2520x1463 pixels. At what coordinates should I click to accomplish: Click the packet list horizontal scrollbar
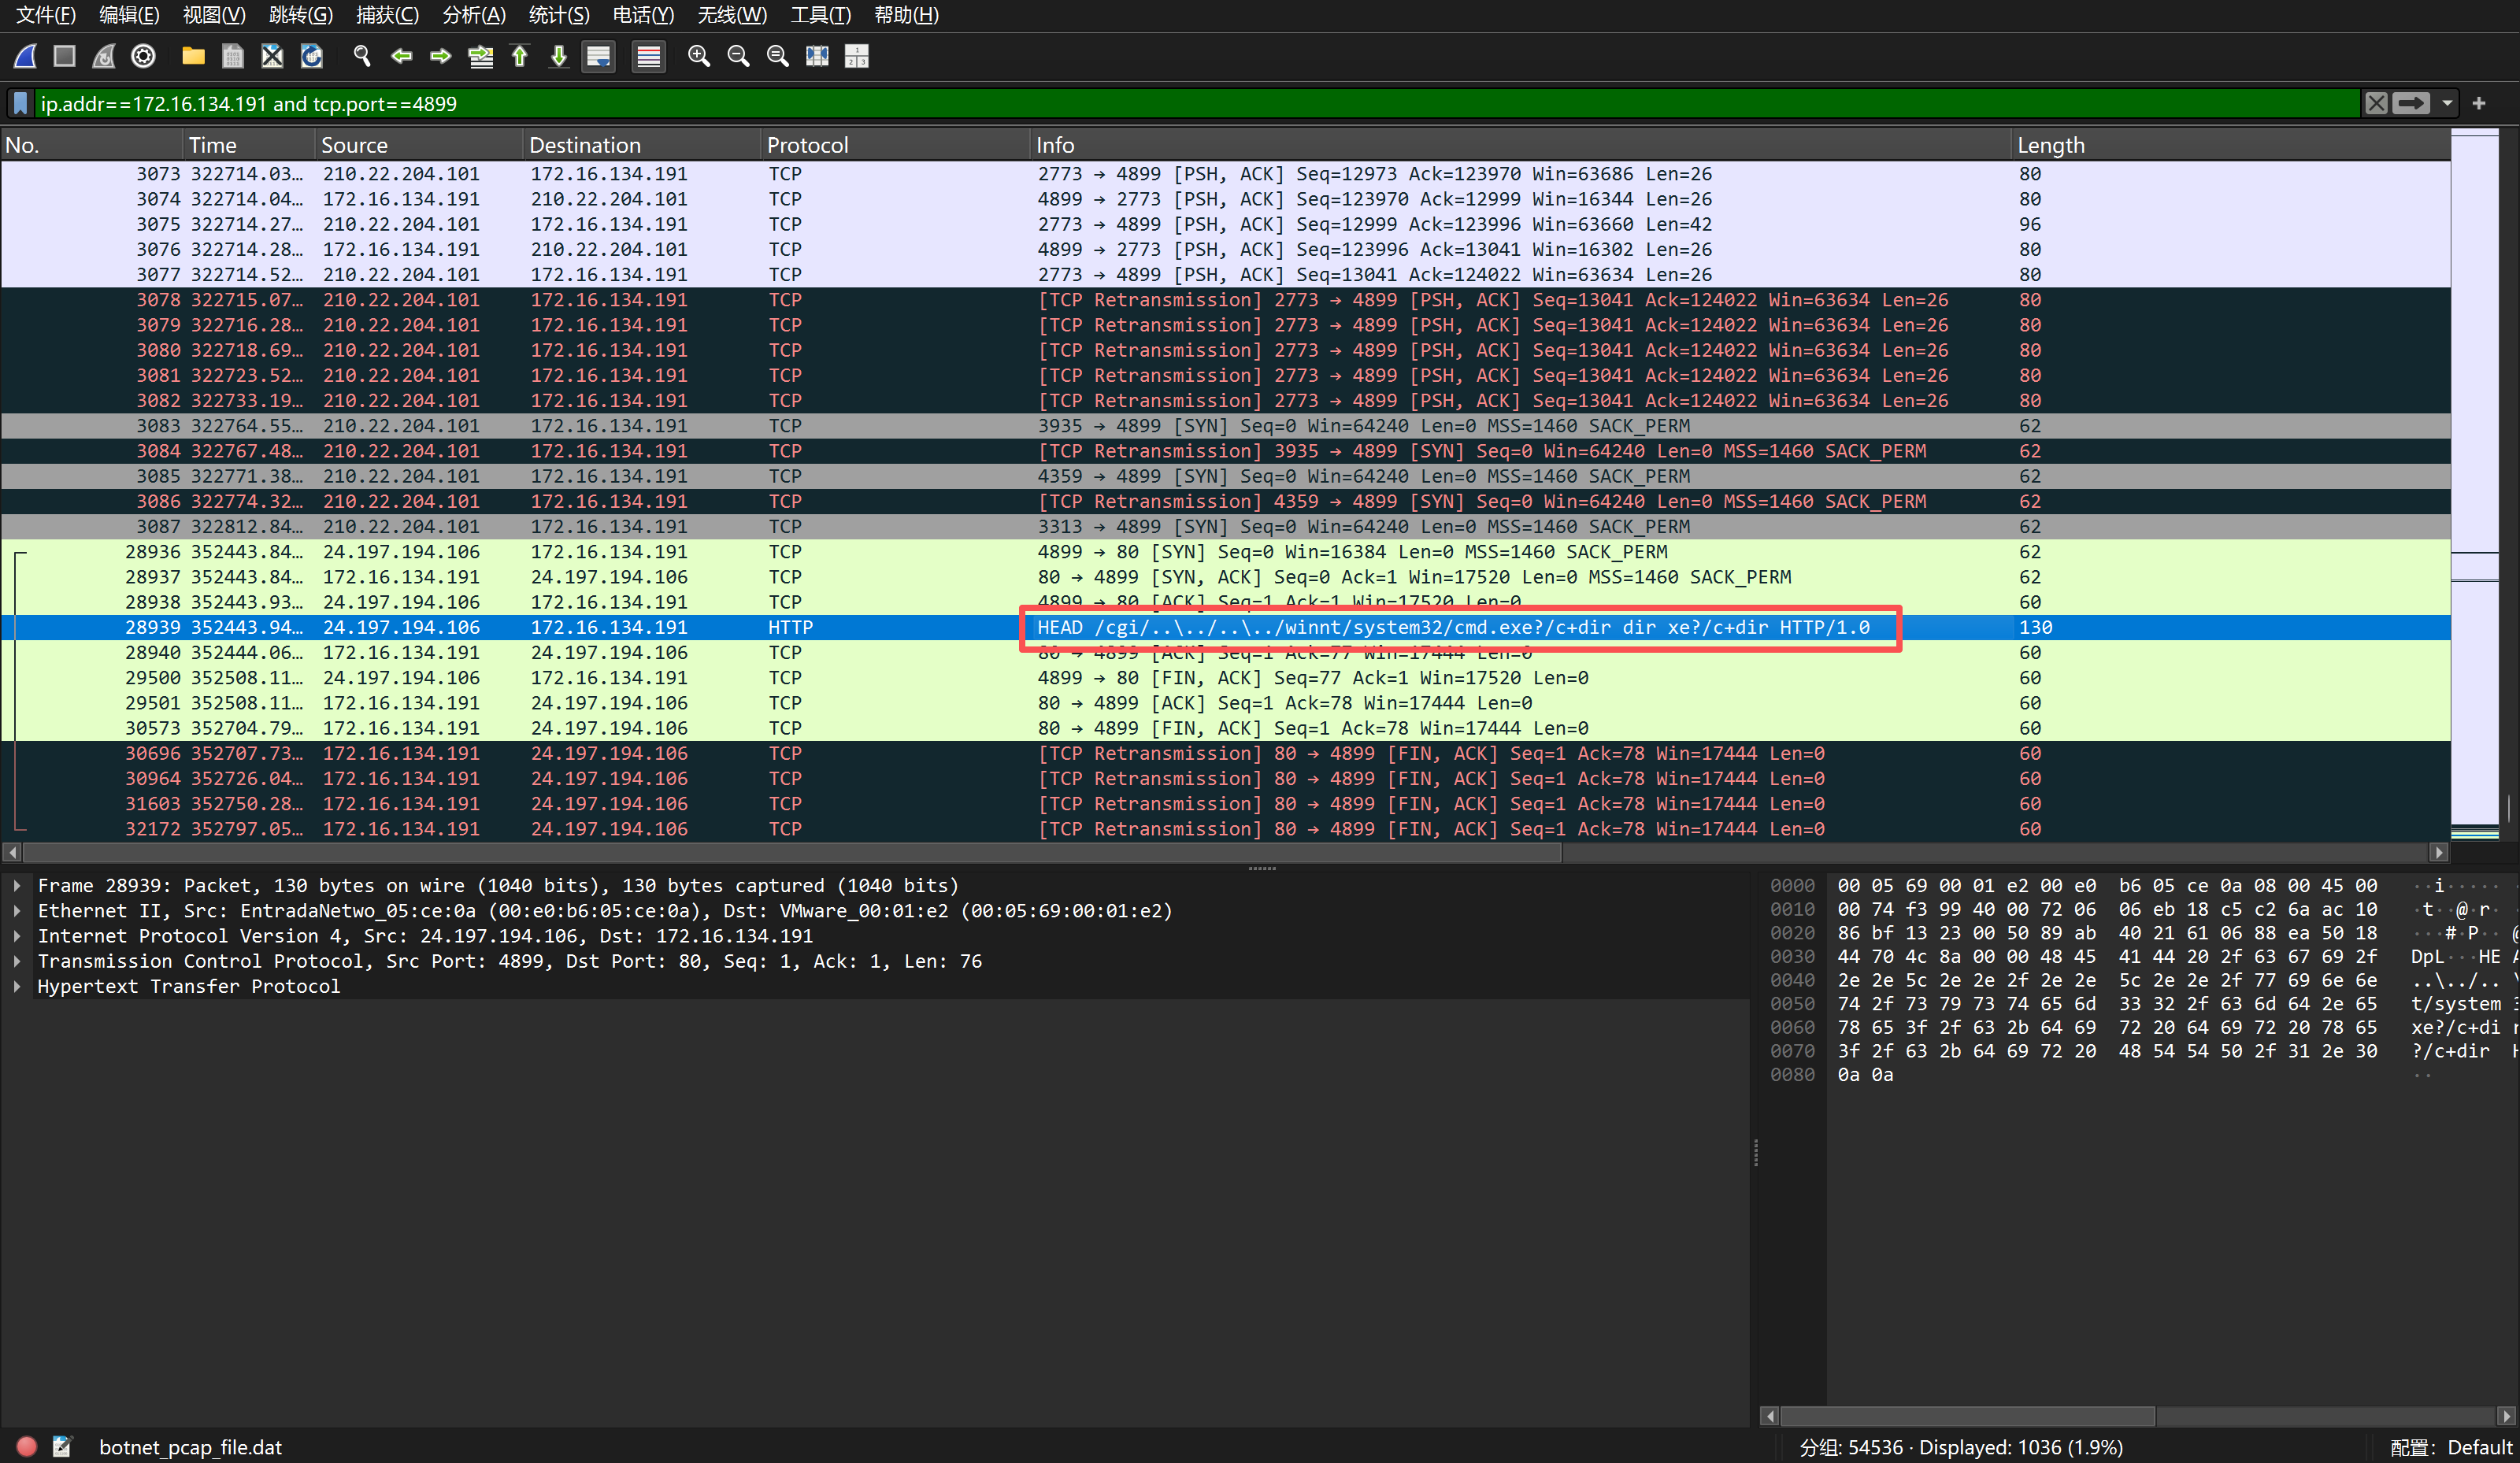pyautogui.click(x=790, y=853)
